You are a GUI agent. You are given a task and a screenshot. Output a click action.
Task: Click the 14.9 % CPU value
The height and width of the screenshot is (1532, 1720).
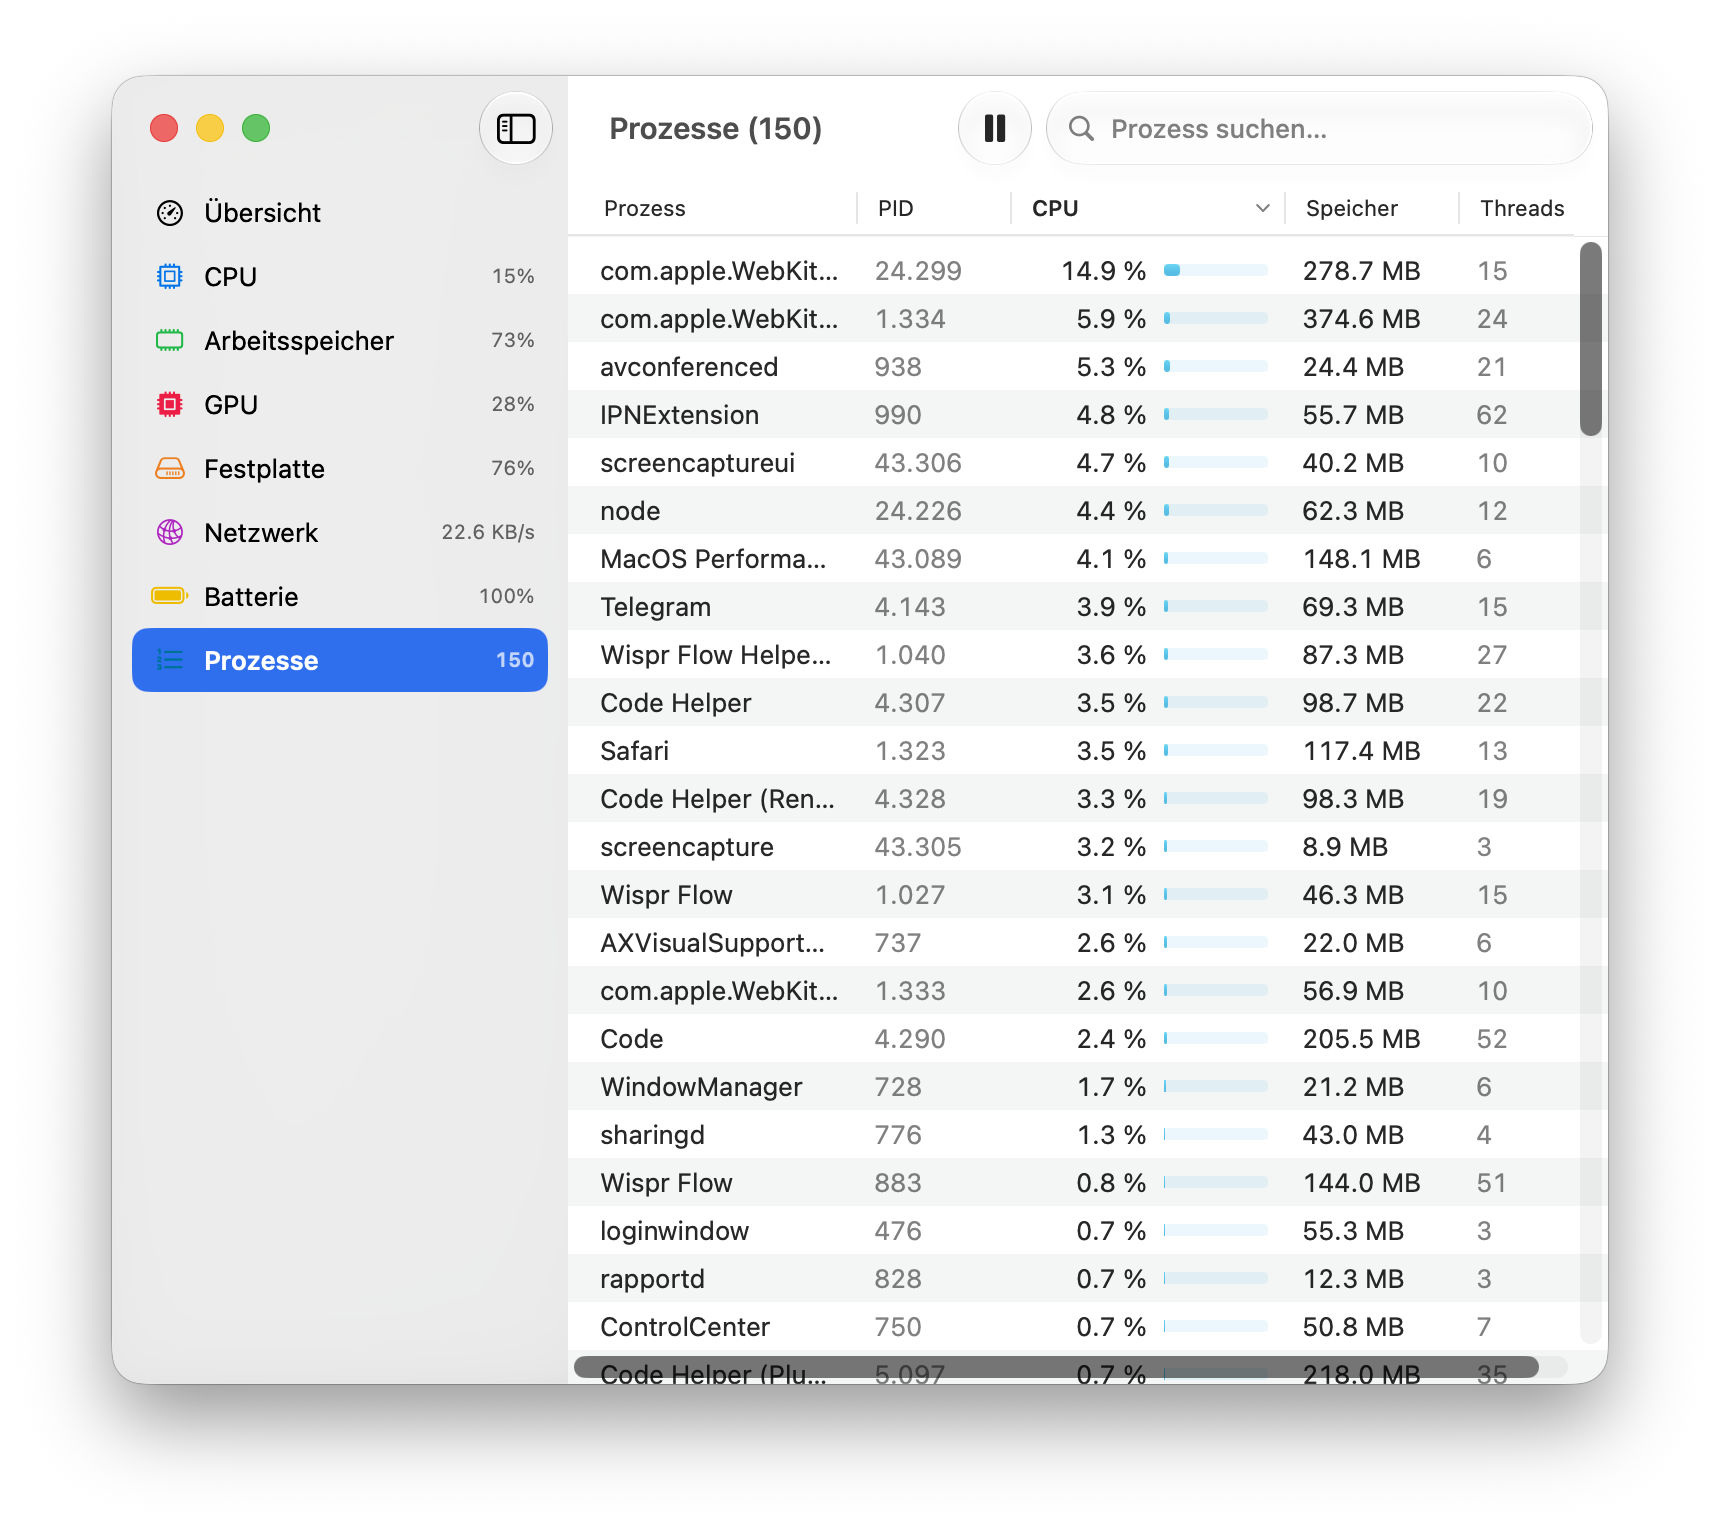pos(1104,270)
